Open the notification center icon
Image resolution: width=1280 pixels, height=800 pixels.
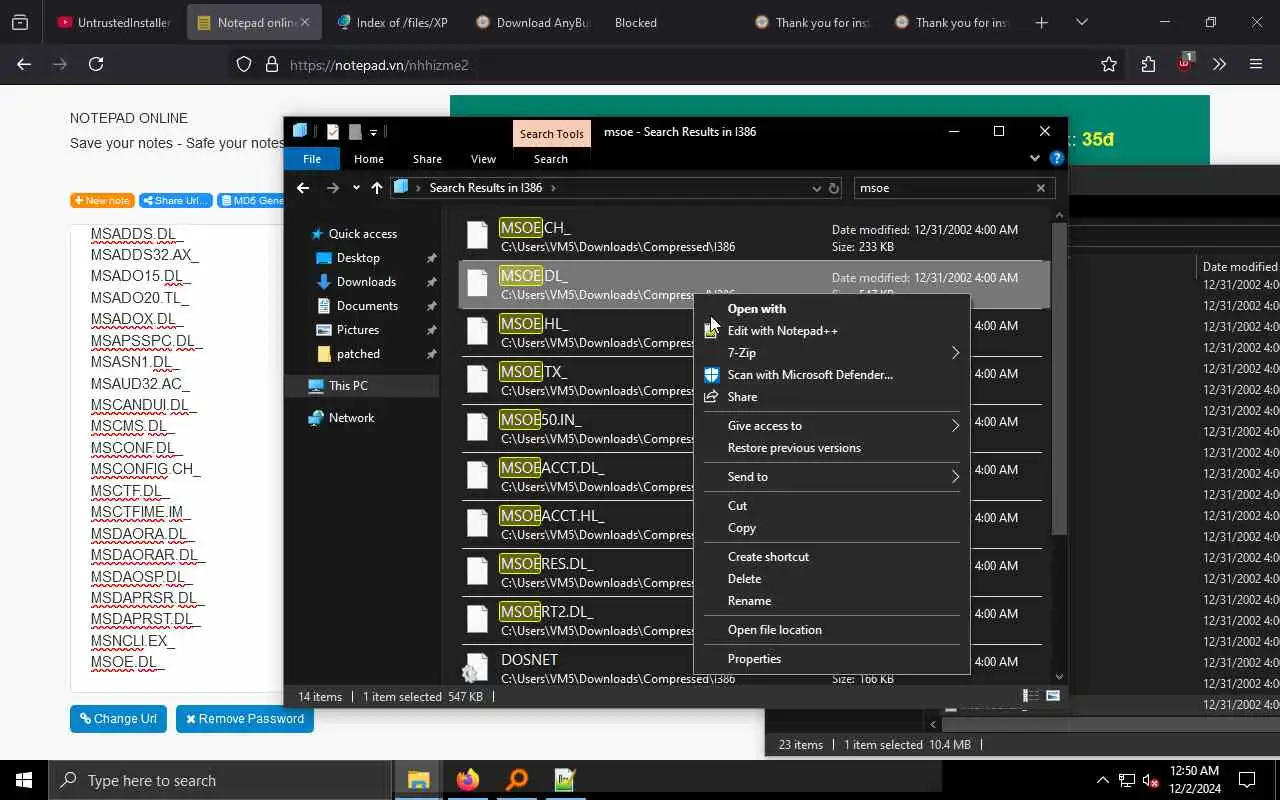tap(1247, 780)
